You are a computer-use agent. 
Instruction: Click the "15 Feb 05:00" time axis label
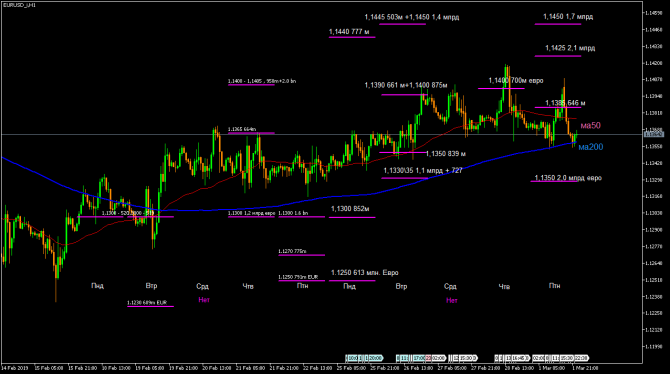[x=49, y=368]
